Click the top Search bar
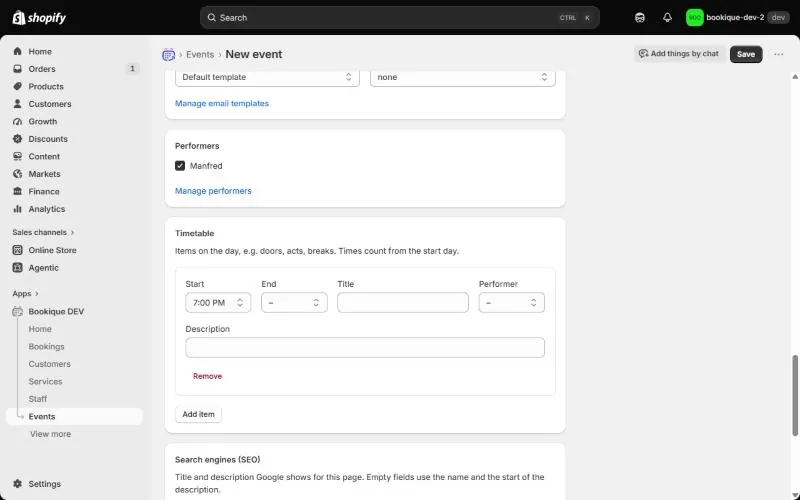 pyautogui.click(x=399, y=18)
